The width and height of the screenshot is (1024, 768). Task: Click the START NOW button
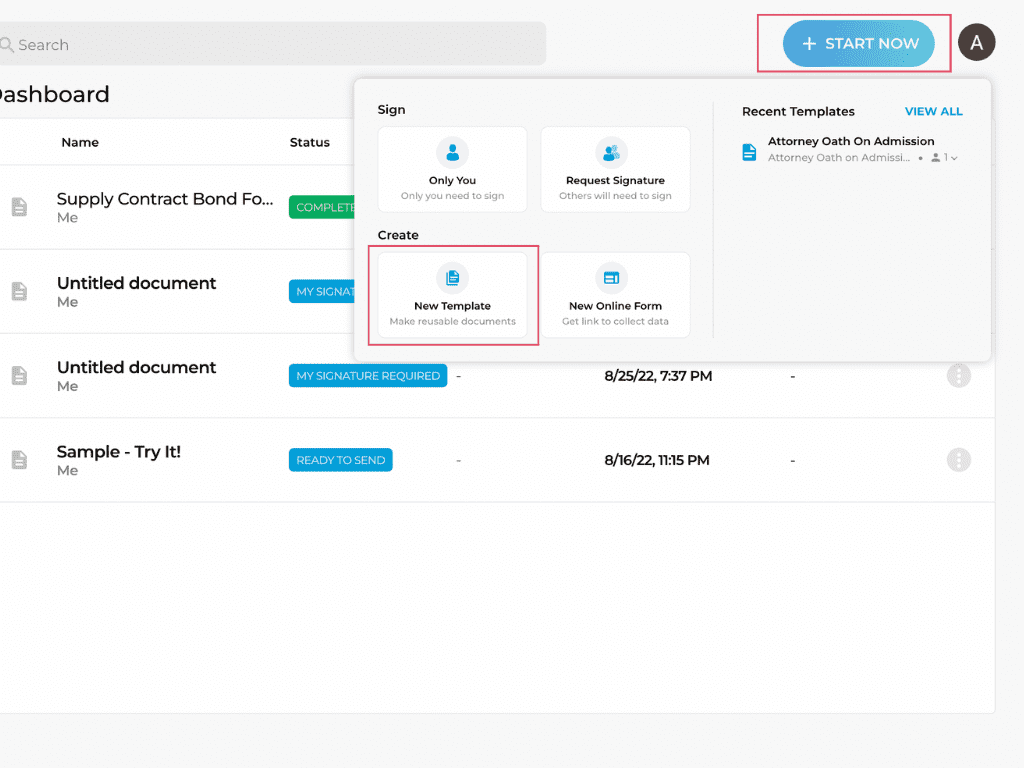point(858,43)
